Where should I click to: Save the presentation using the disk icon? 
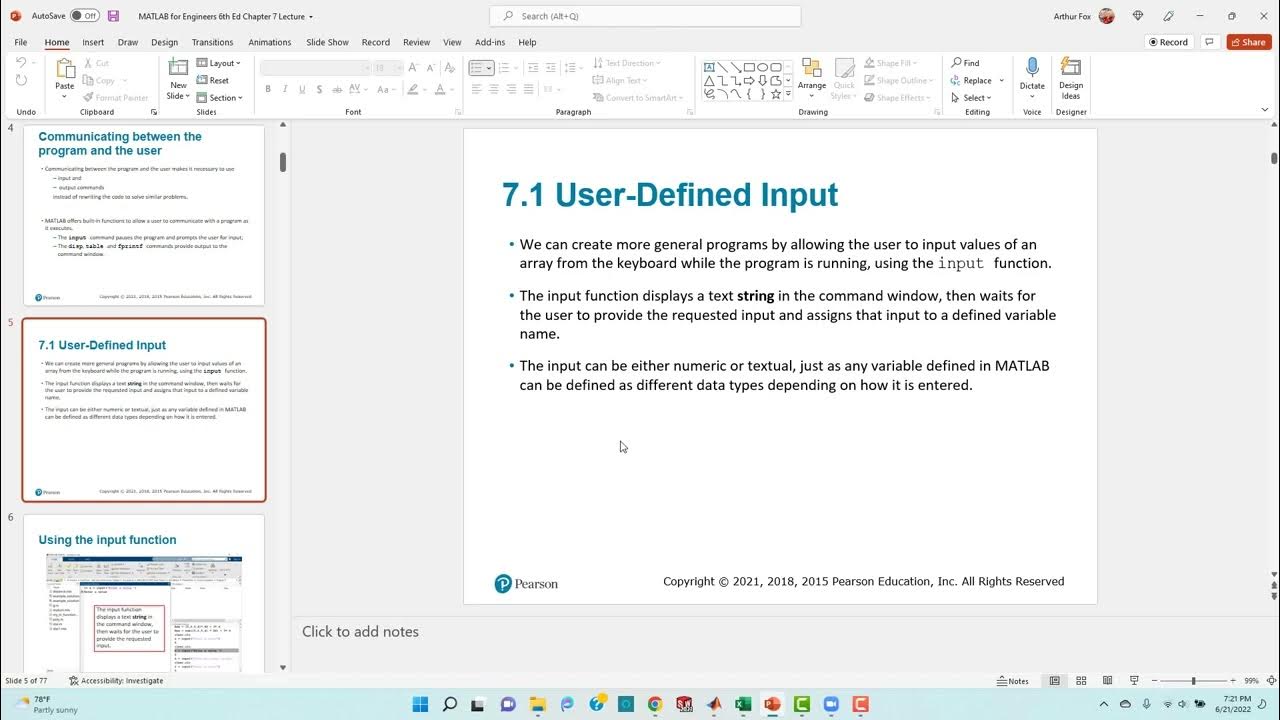113,16
